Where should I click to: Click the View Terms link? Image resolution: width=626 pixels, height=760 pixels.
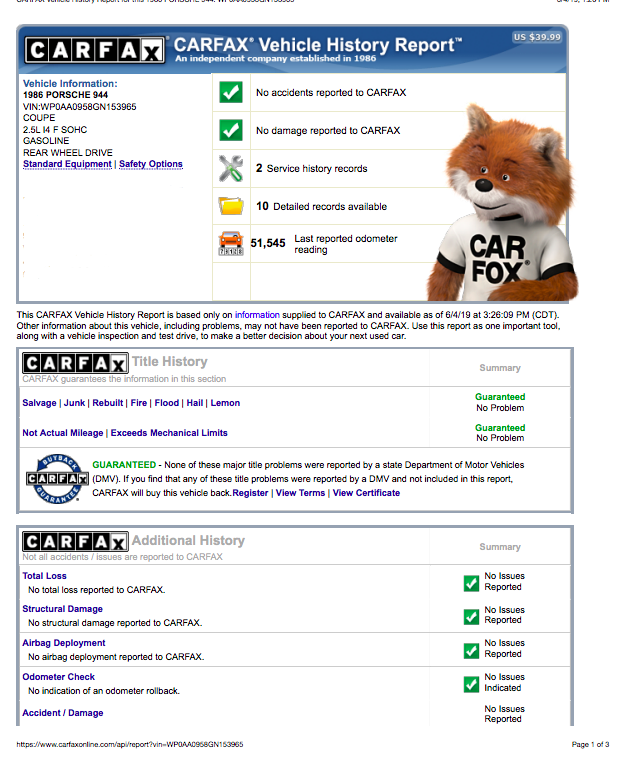(300, 493)
